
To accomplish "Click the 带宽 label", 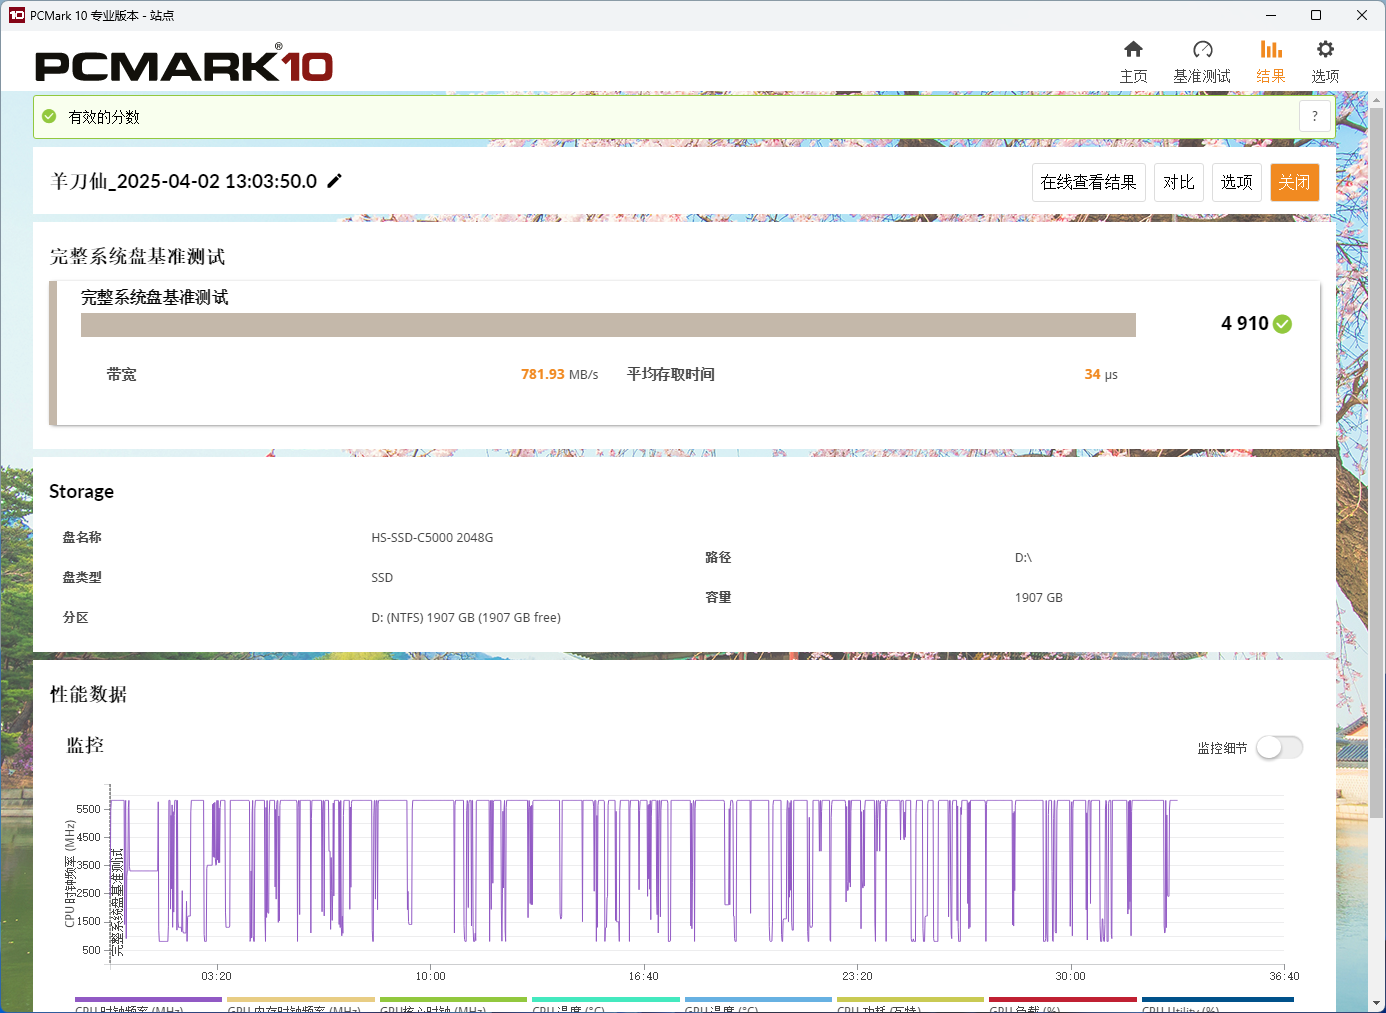I will (x=121, y=374).
